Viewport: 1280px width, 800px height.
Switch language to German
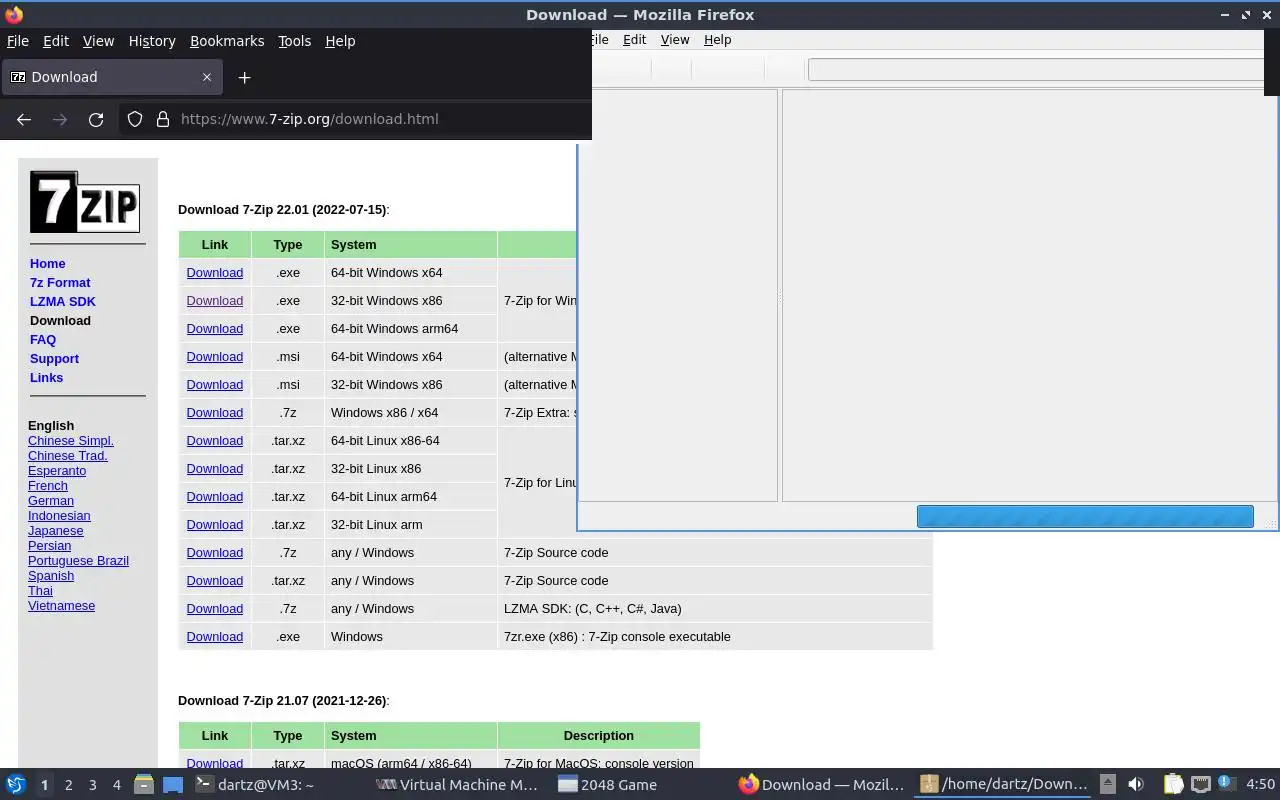coord(51,500)
